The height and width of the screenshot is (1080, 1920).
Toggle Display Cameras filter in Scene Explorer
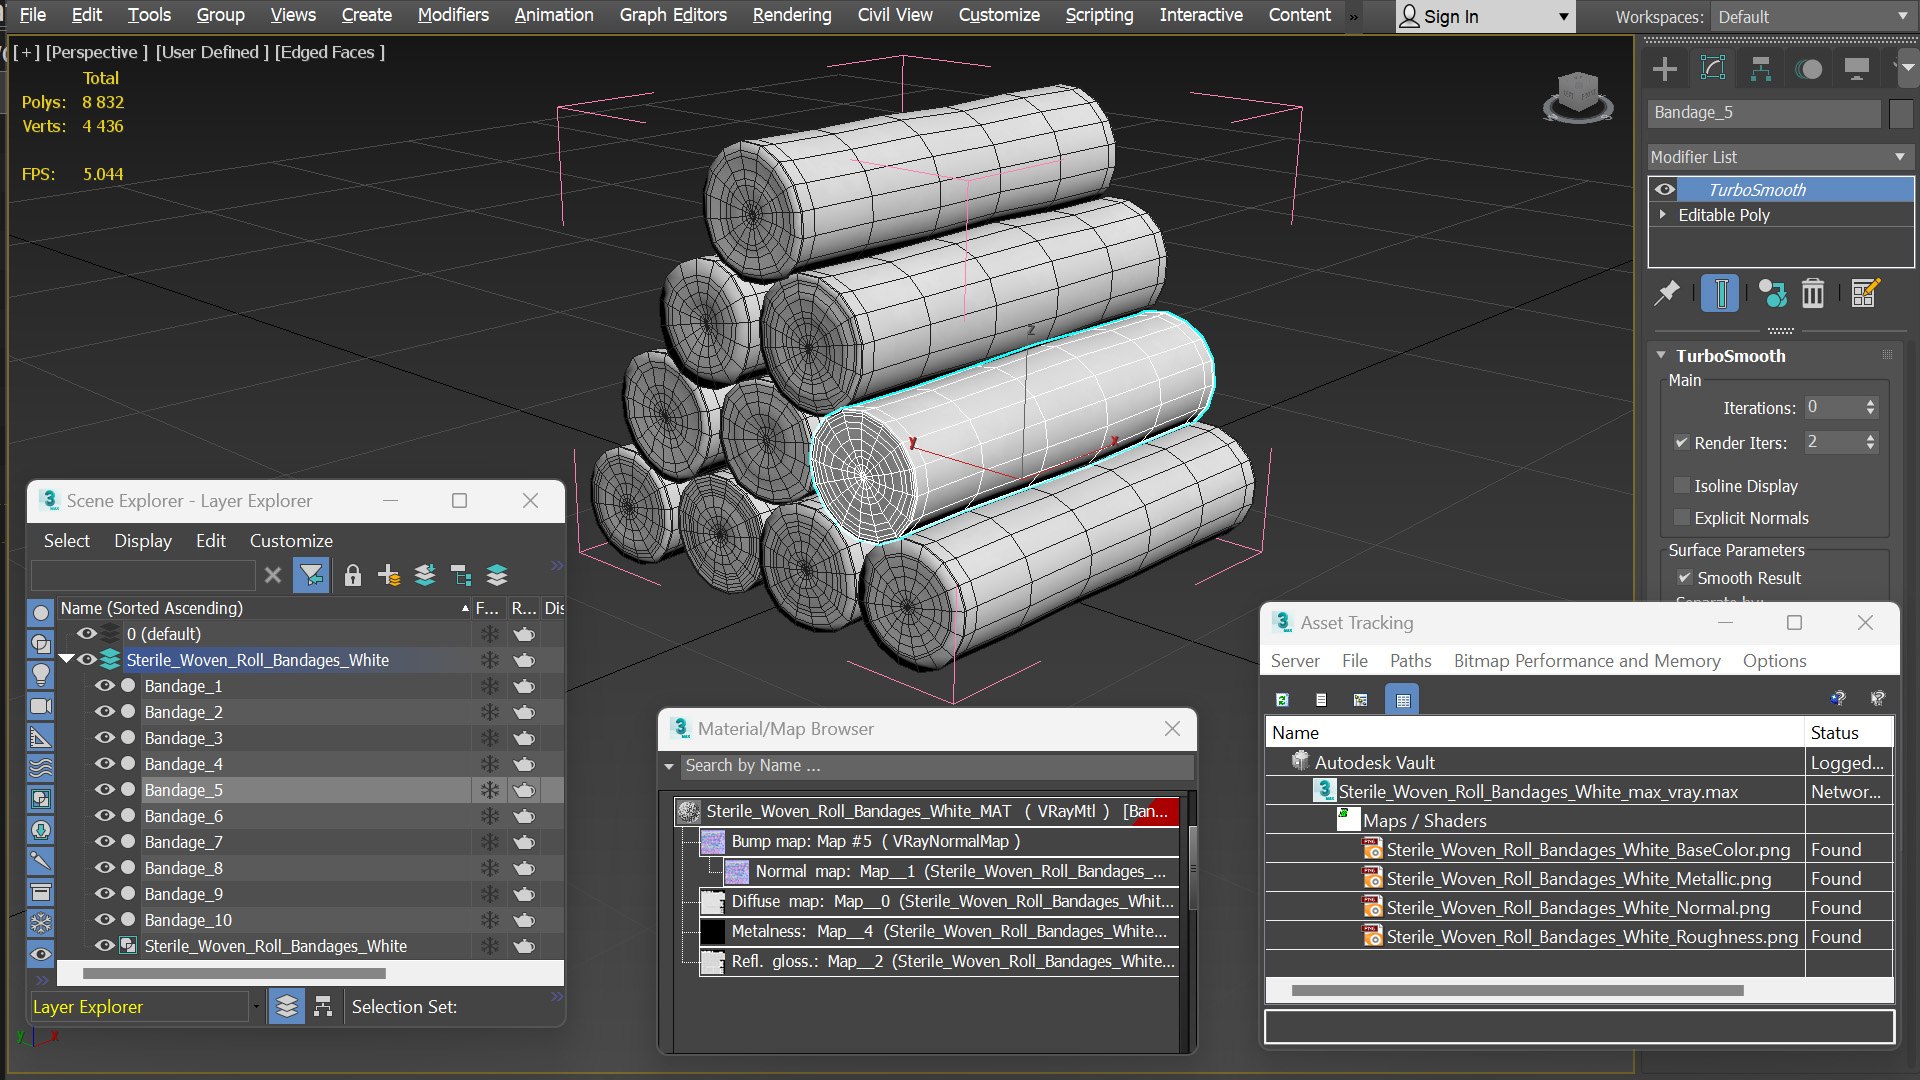pos(41,706)
